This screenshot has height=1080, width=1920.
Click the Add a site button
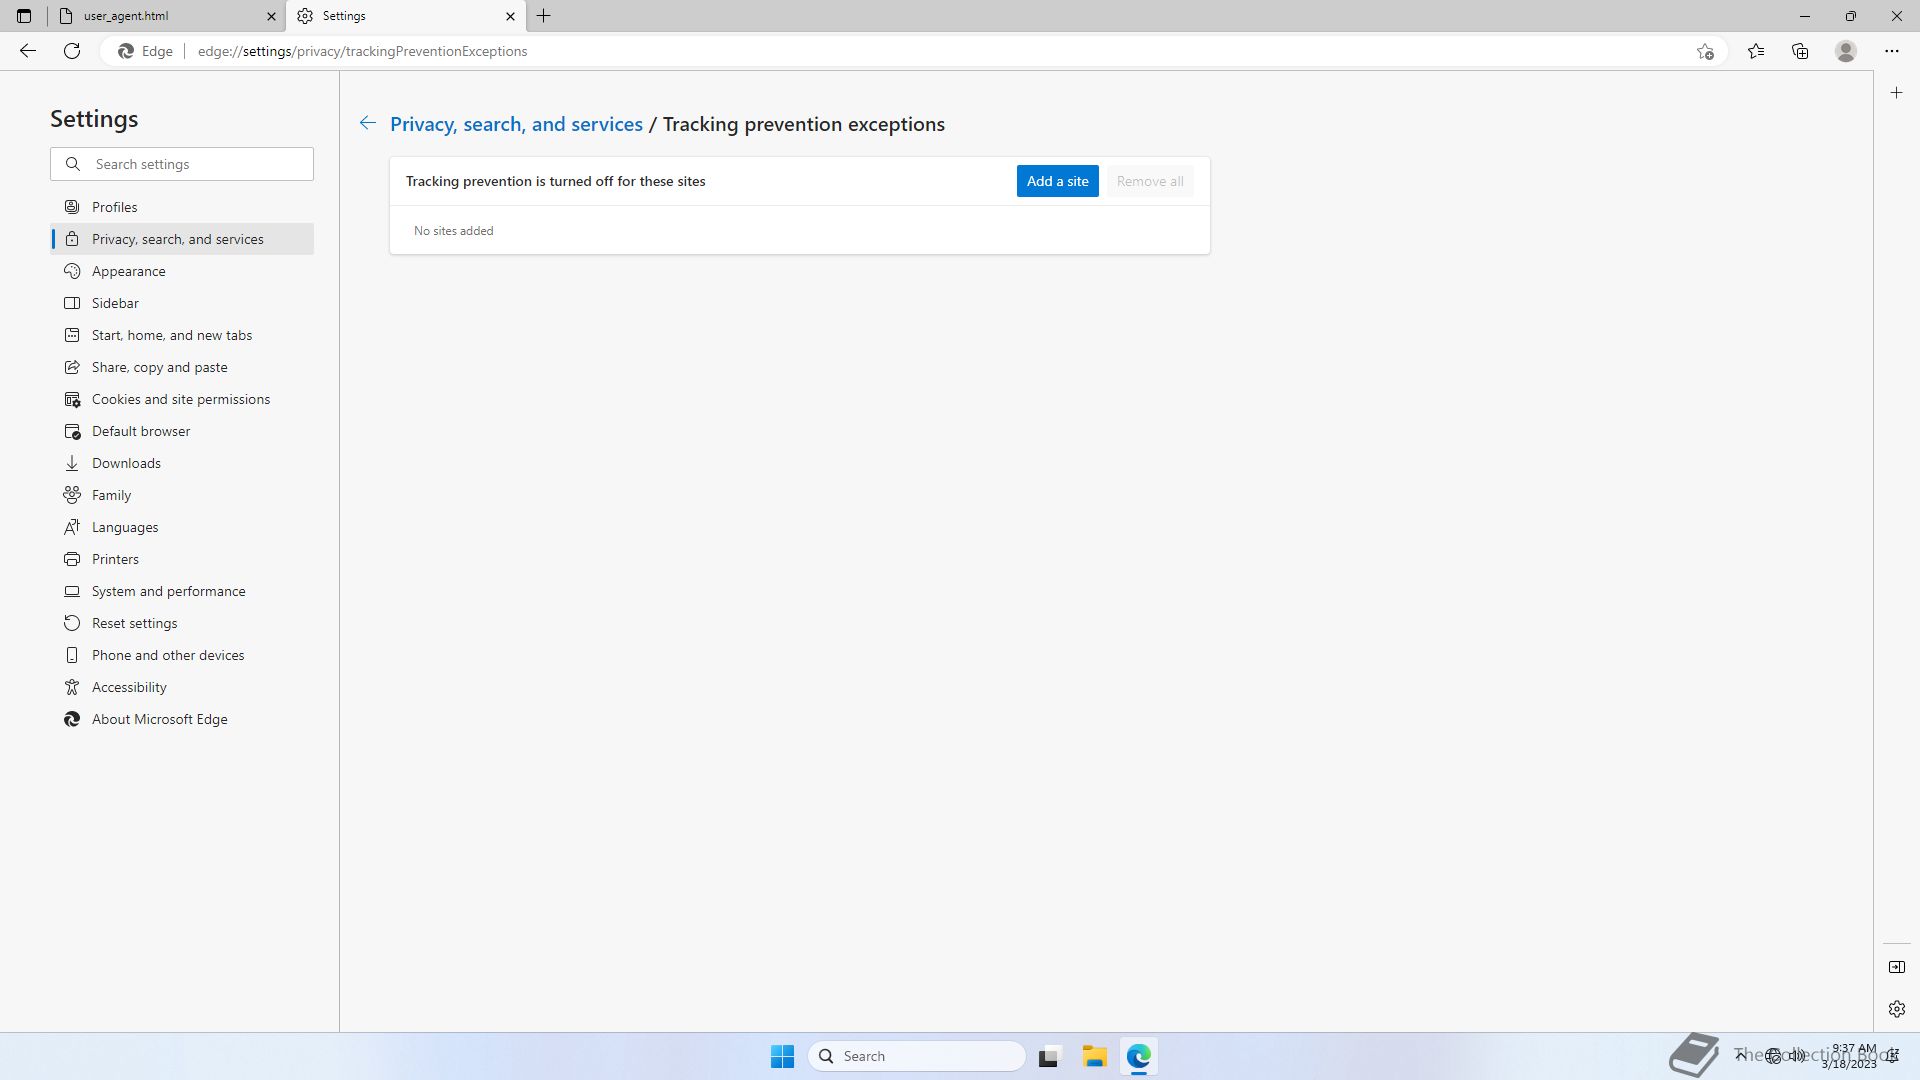point(1057,181)
